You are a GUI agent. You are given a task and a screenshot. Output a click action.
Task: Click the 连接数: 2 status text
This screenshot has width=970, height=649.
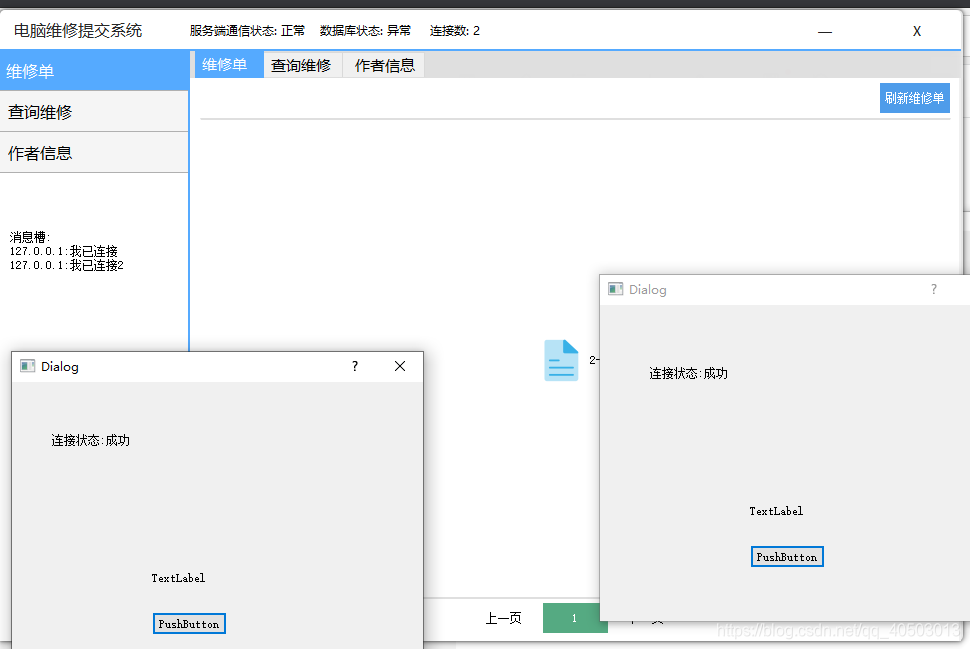pos(455,31)
